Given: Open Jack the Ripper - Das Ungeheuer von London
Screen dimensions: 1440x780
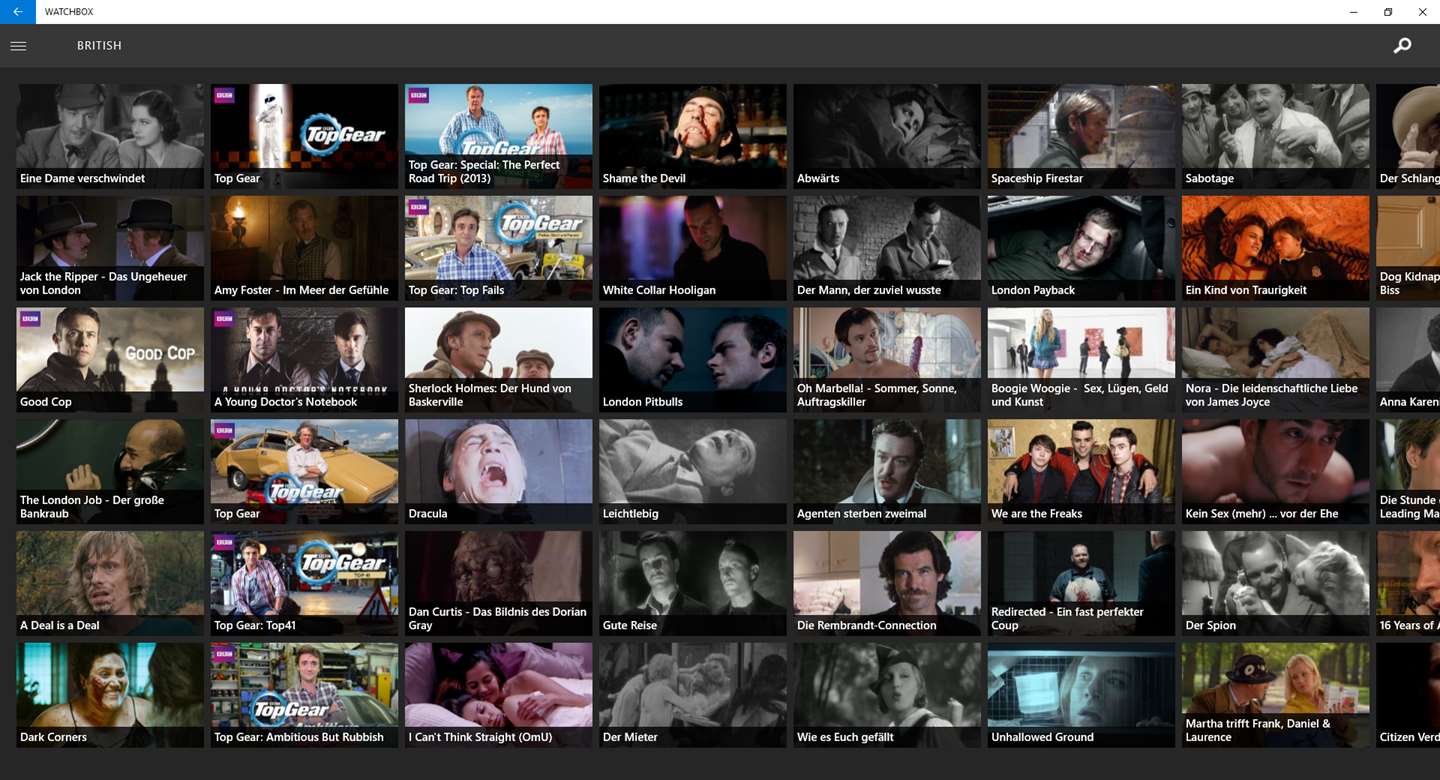Looking at the screenshot, I should pos(110,248).
